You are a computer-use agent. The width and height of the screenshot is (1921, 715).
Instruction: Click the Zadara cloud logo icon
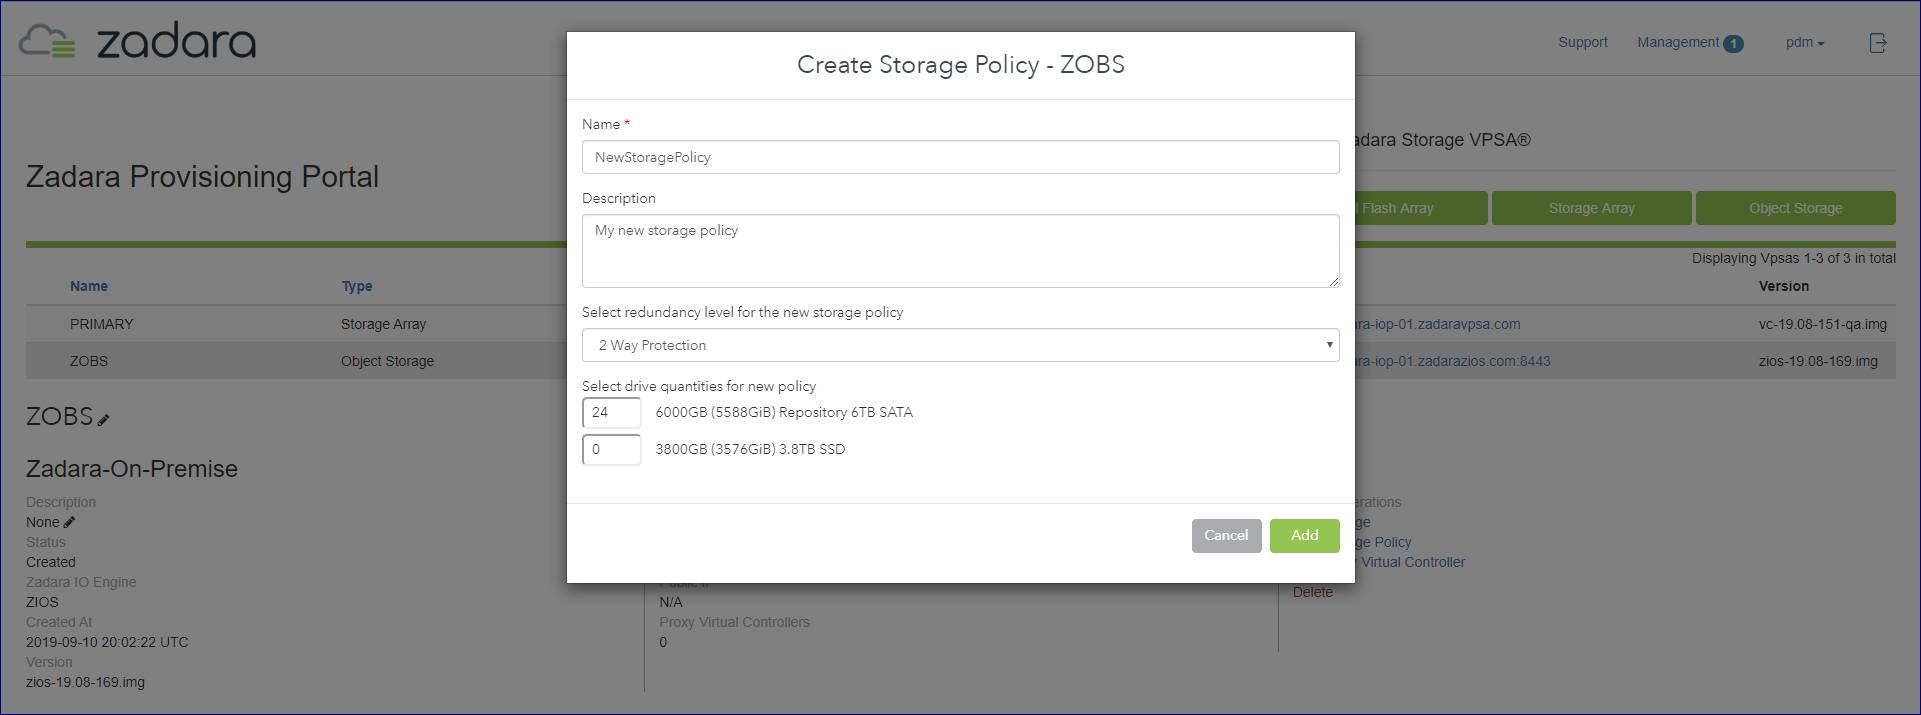[x=47, y=42]
